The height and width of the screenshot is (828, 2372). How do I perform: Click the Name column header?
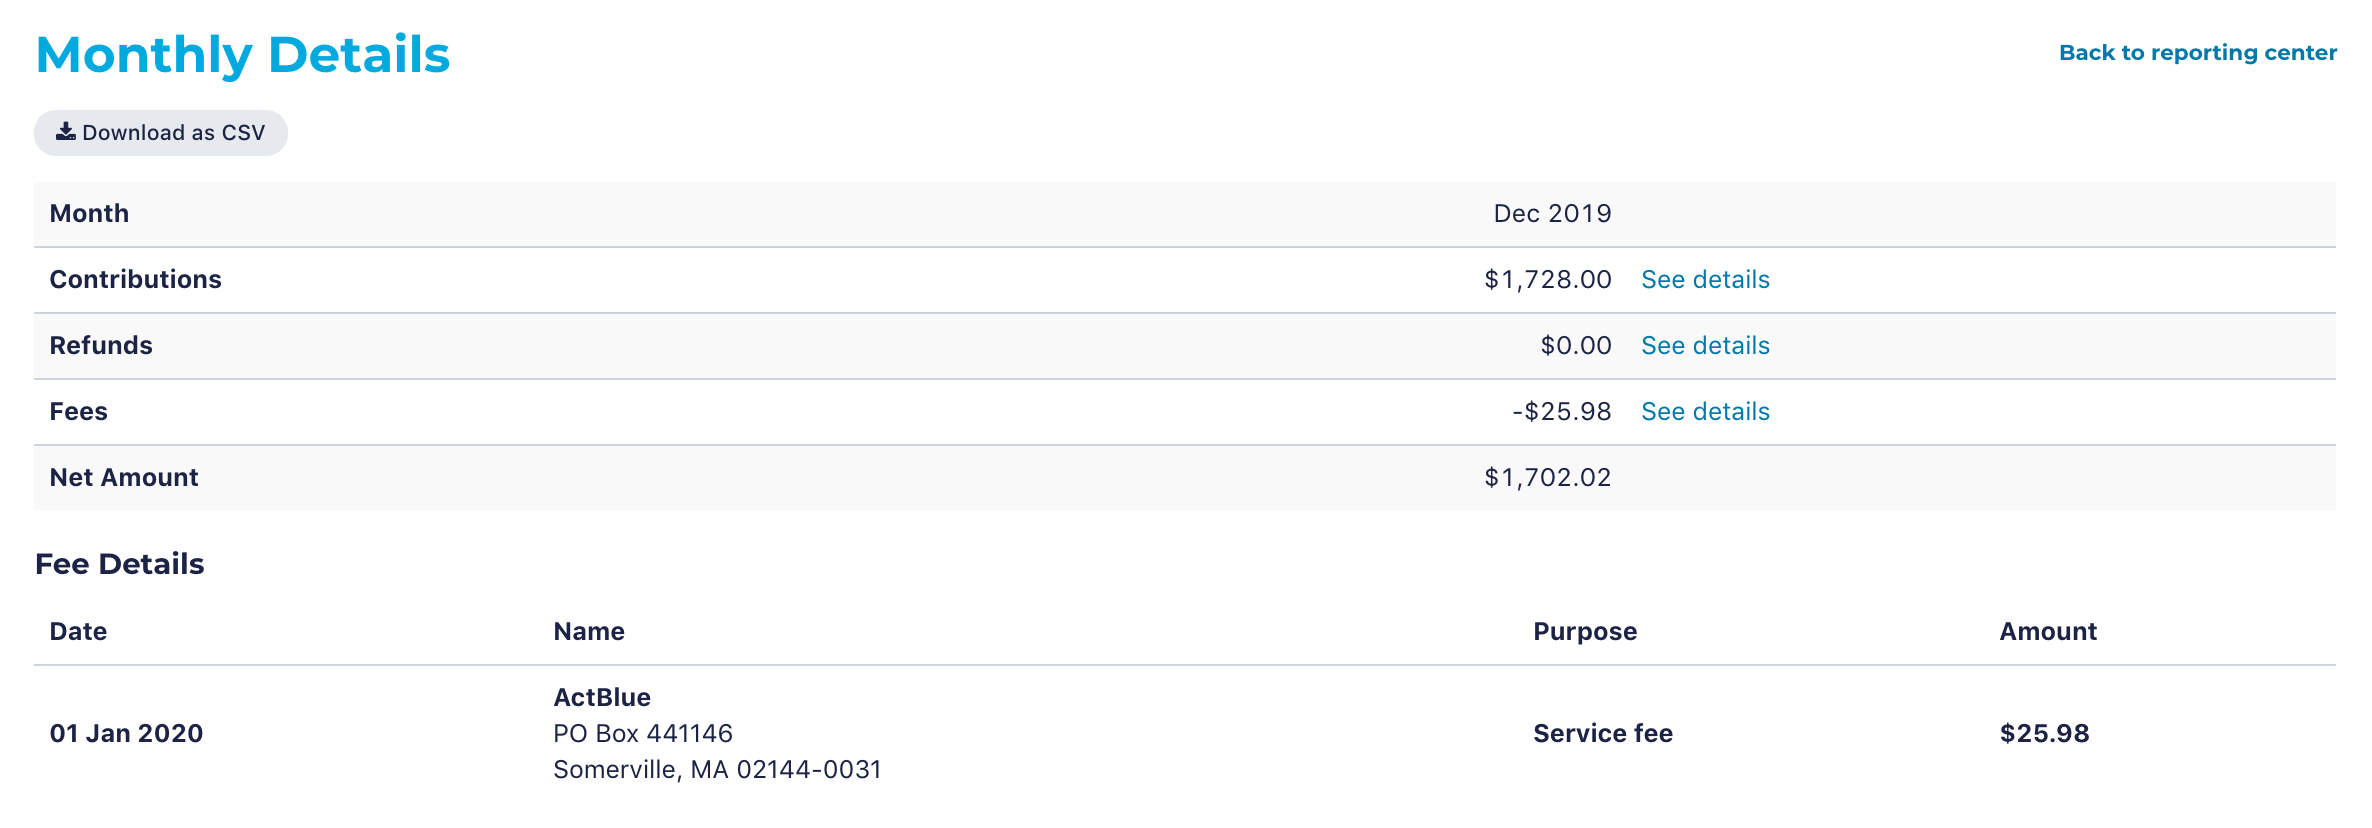click(589, 632)
